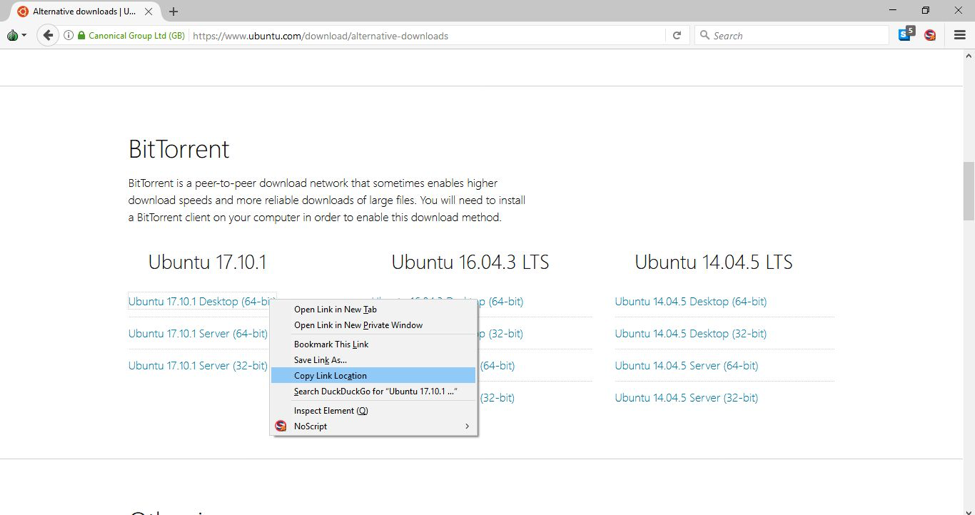Open a new tab with plus

(x=173, y=11)
